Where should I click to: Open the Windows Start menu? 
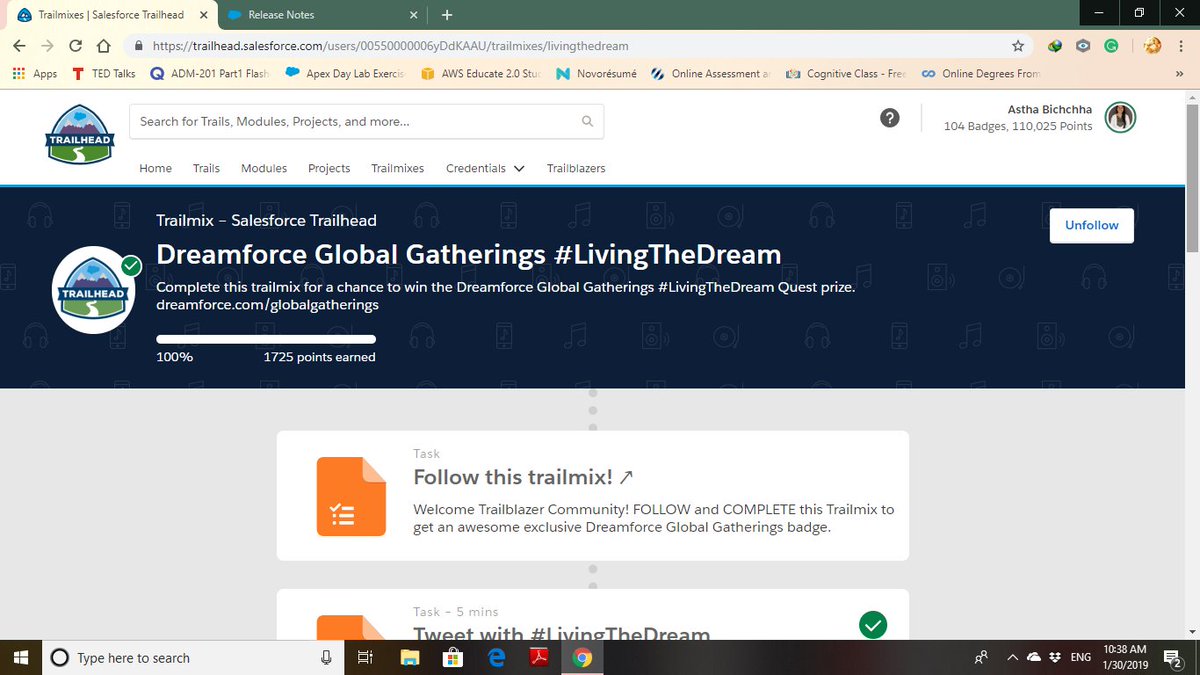[19, 658]
